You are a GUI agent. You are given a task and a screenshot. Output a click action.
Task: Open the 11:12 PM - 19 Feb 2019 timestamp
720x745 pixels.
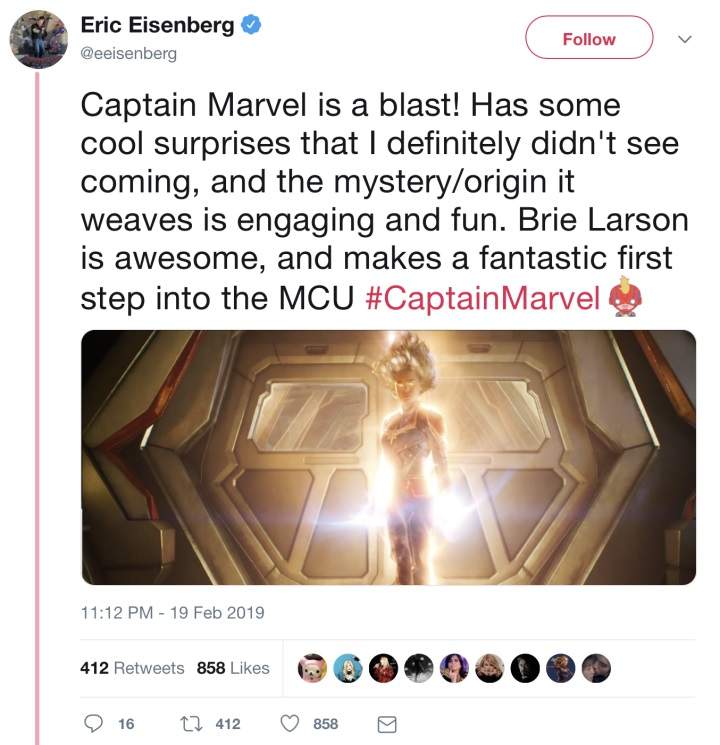pyautogui.click(x=173, y=611)
